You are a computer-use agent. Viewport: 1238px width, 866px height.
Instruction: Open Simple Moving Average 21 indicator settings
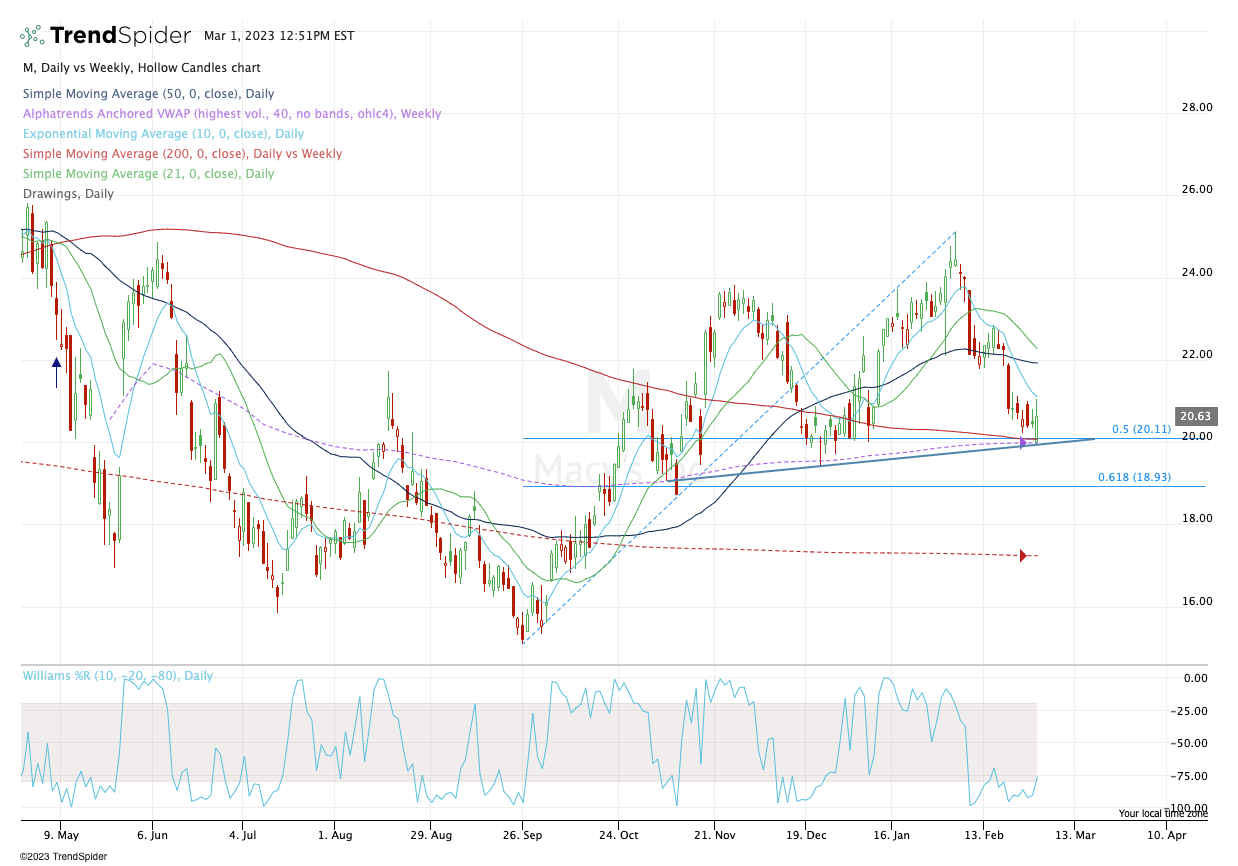coord(147,174)
